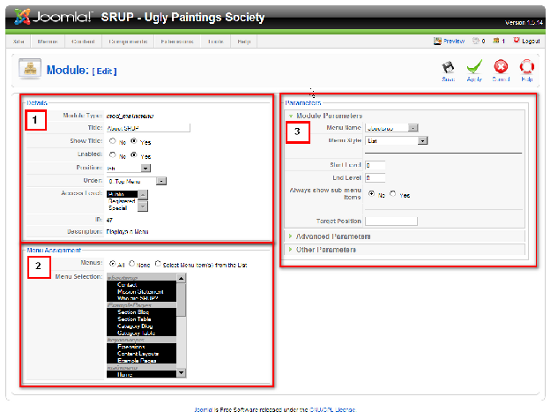Open the Help menu in menu bar
550x419 pixels.
click(244, 41)
